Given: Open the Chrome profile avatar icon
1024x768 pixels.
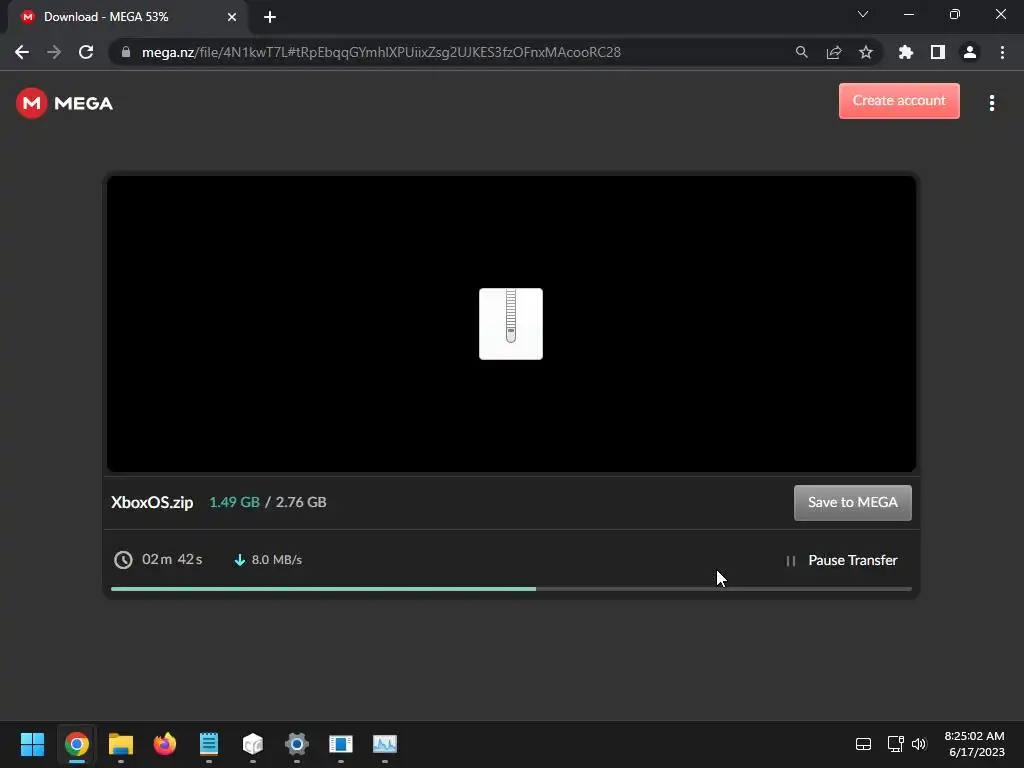Looking at the screenshot, I should point(970,52).
